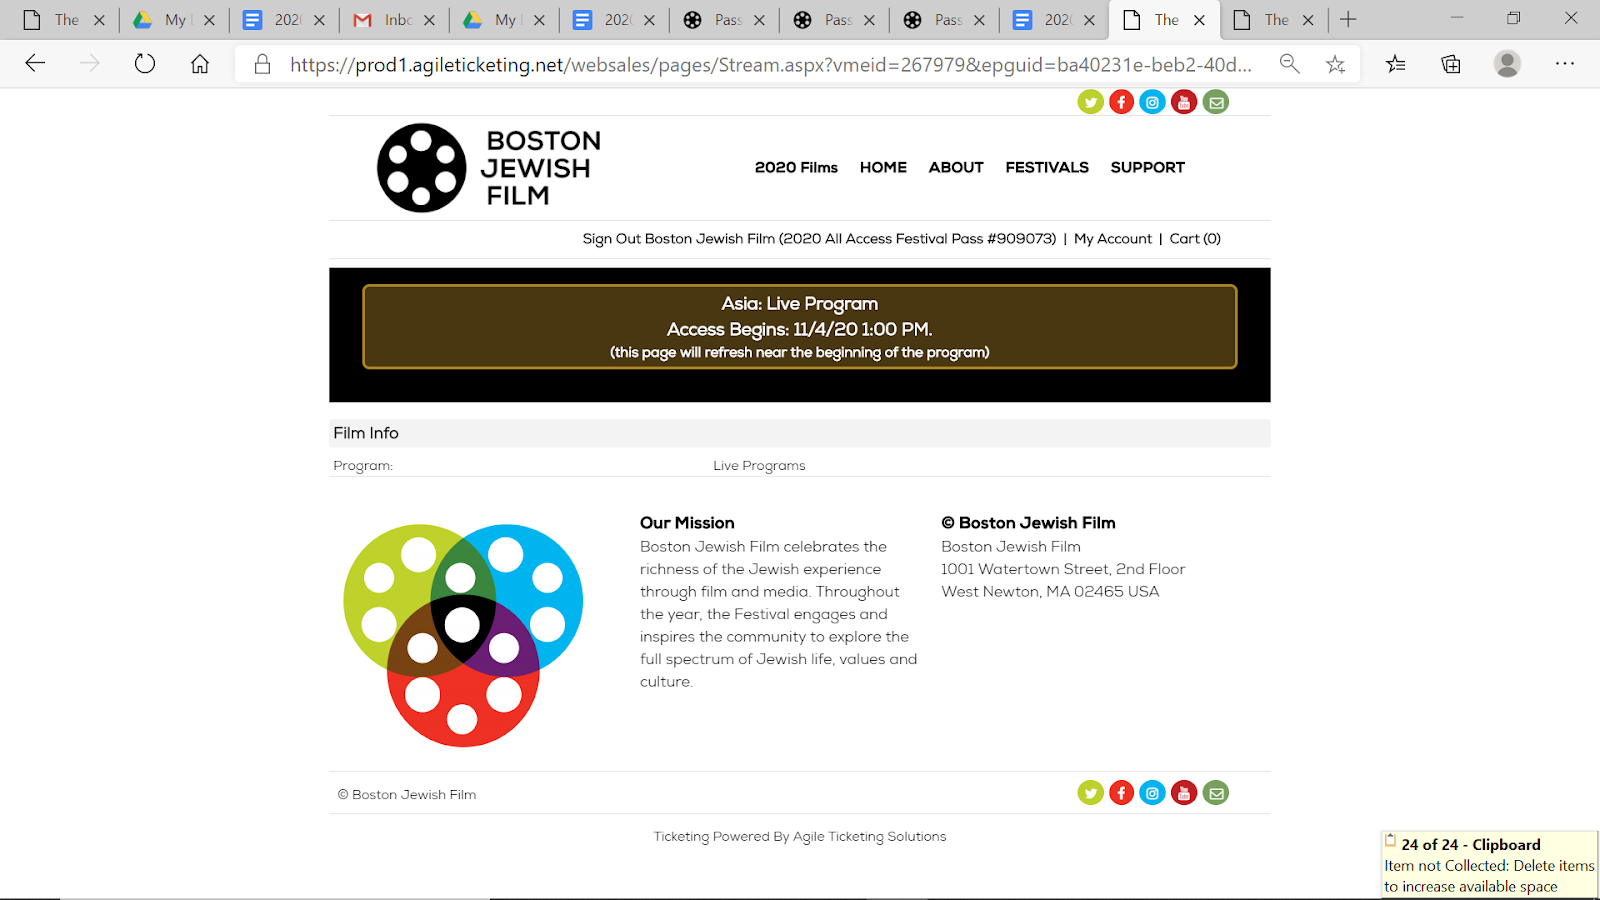
Task: Click the email icon in the header
Action: [1216, 102]
